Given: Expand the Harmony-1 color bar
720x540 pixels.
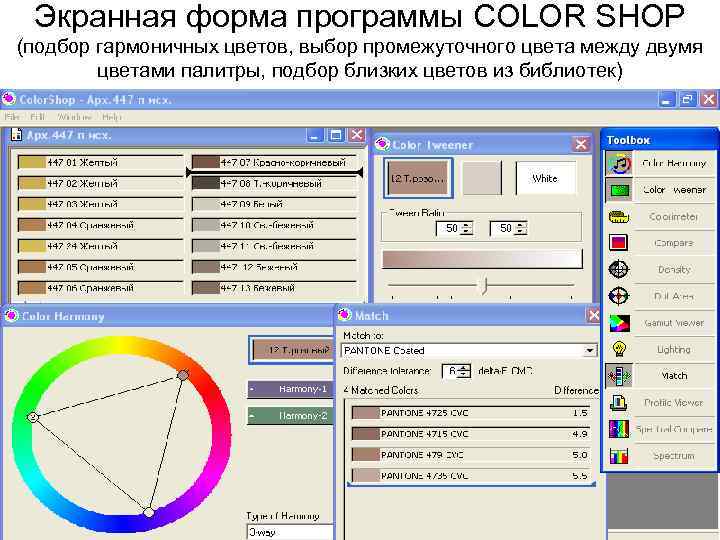Looking at the screenshot, I should [x=290, y=389].
